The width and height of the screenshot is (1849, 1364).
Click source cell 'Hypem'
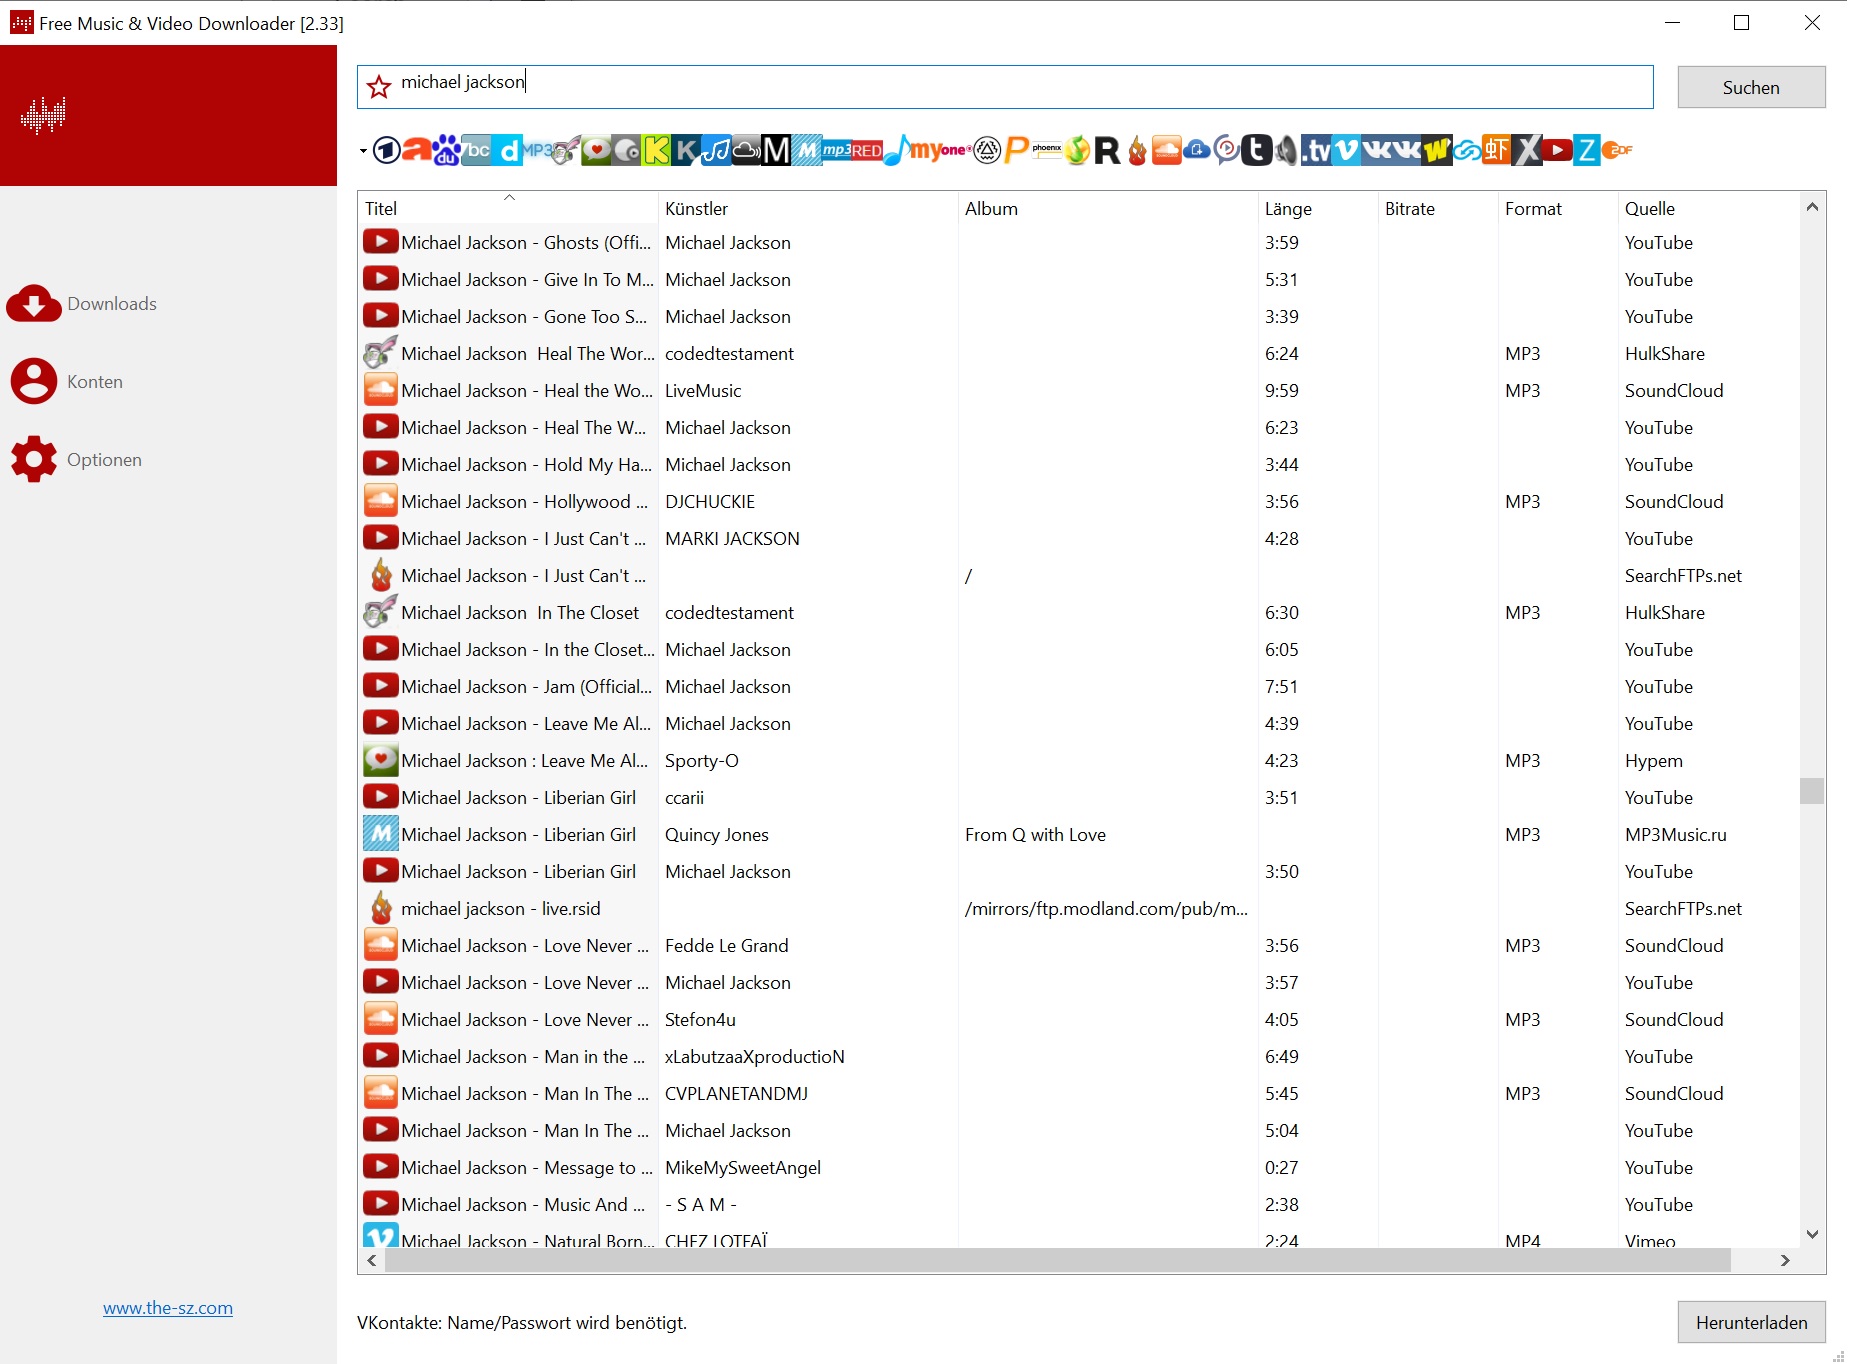pos(1654,760)
